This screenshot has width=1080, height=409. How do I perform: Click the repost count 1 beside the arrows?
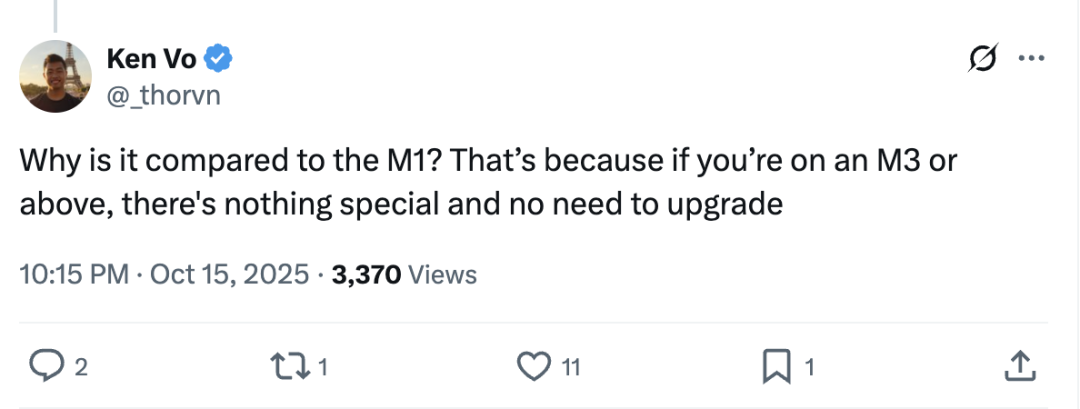click(323, 368)
